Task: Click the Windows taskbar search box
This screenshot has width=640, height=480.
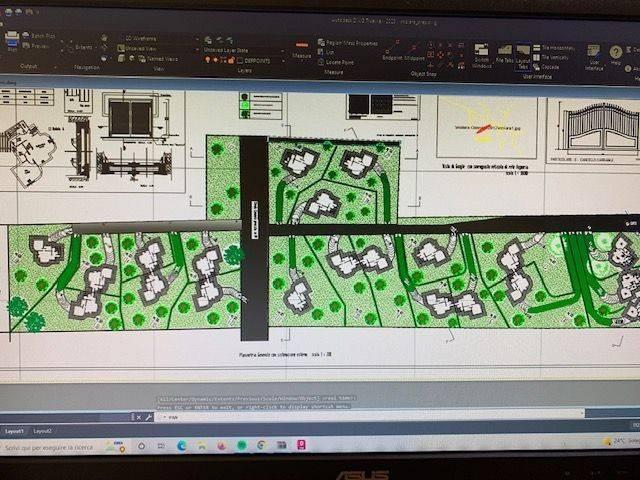Action: tap(50, 444)
